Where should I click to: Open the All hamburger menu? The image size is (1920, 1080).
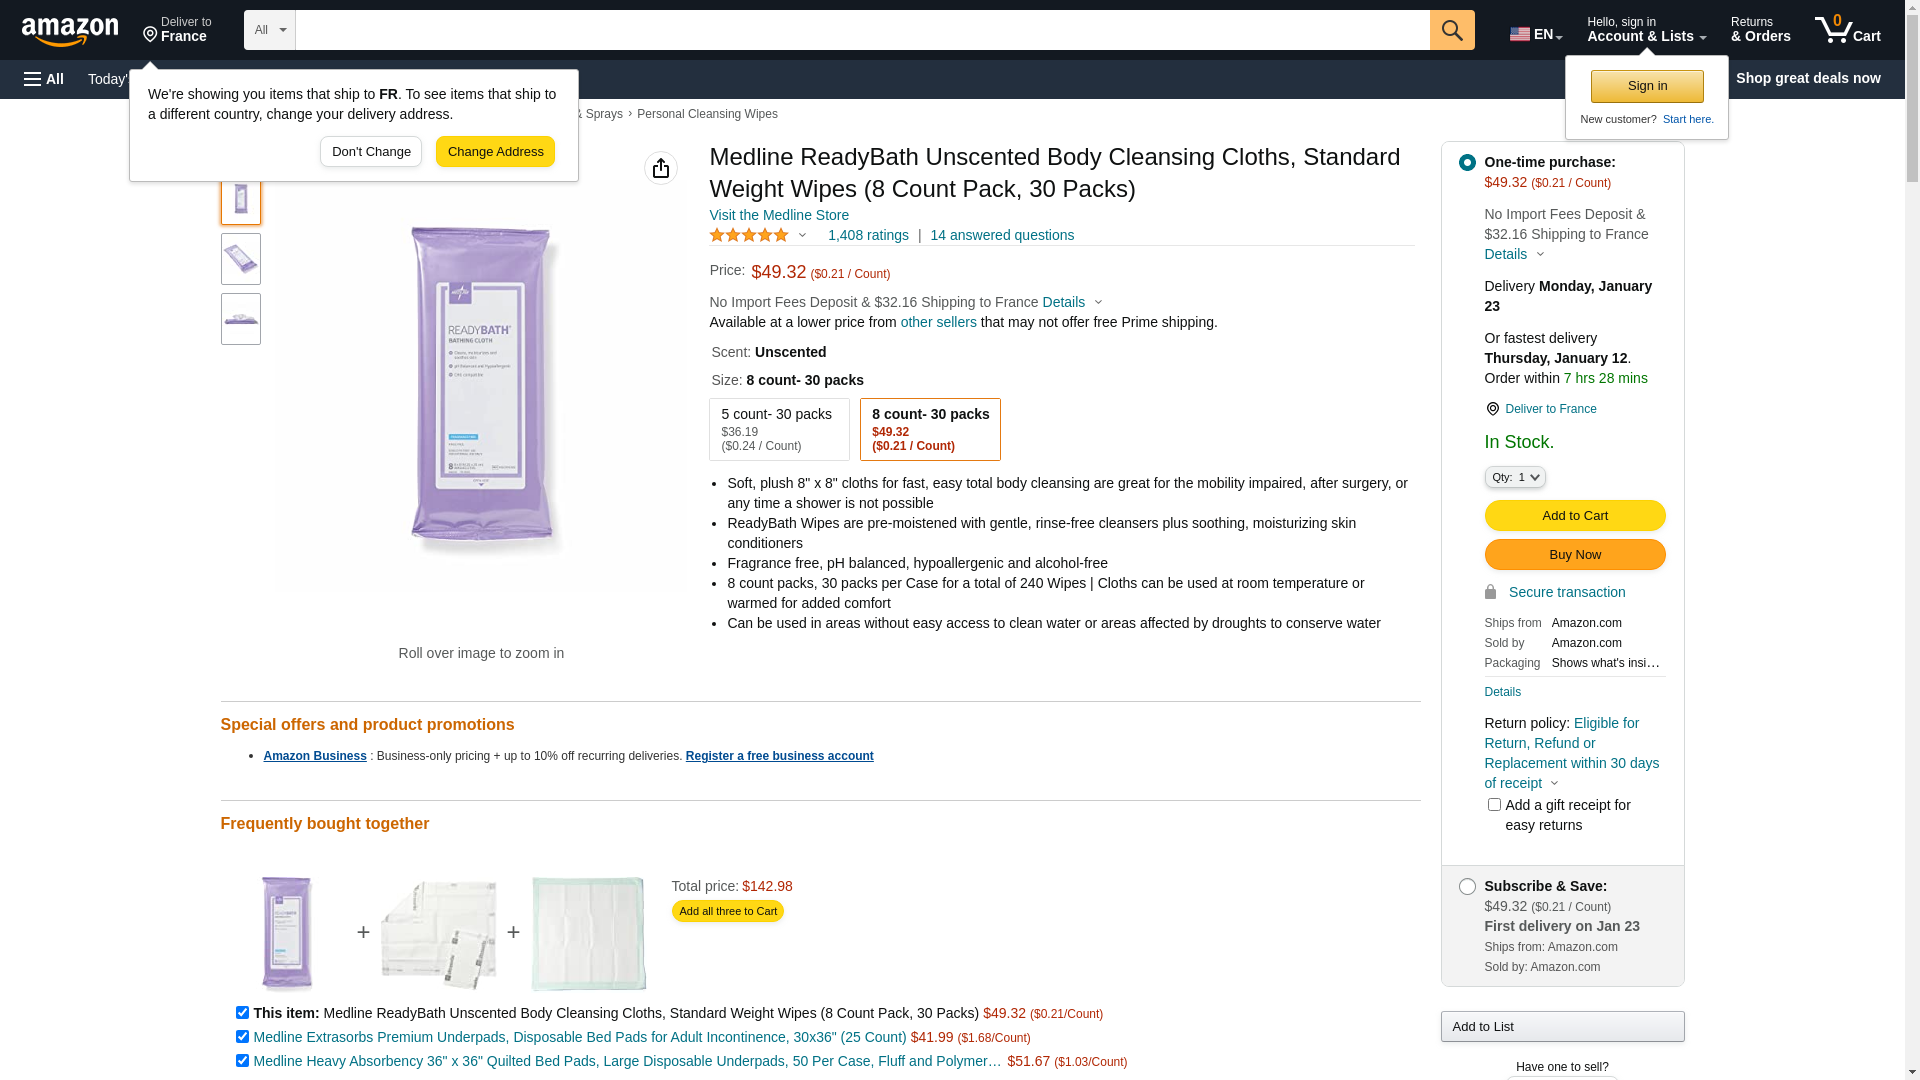click(44, 79)
